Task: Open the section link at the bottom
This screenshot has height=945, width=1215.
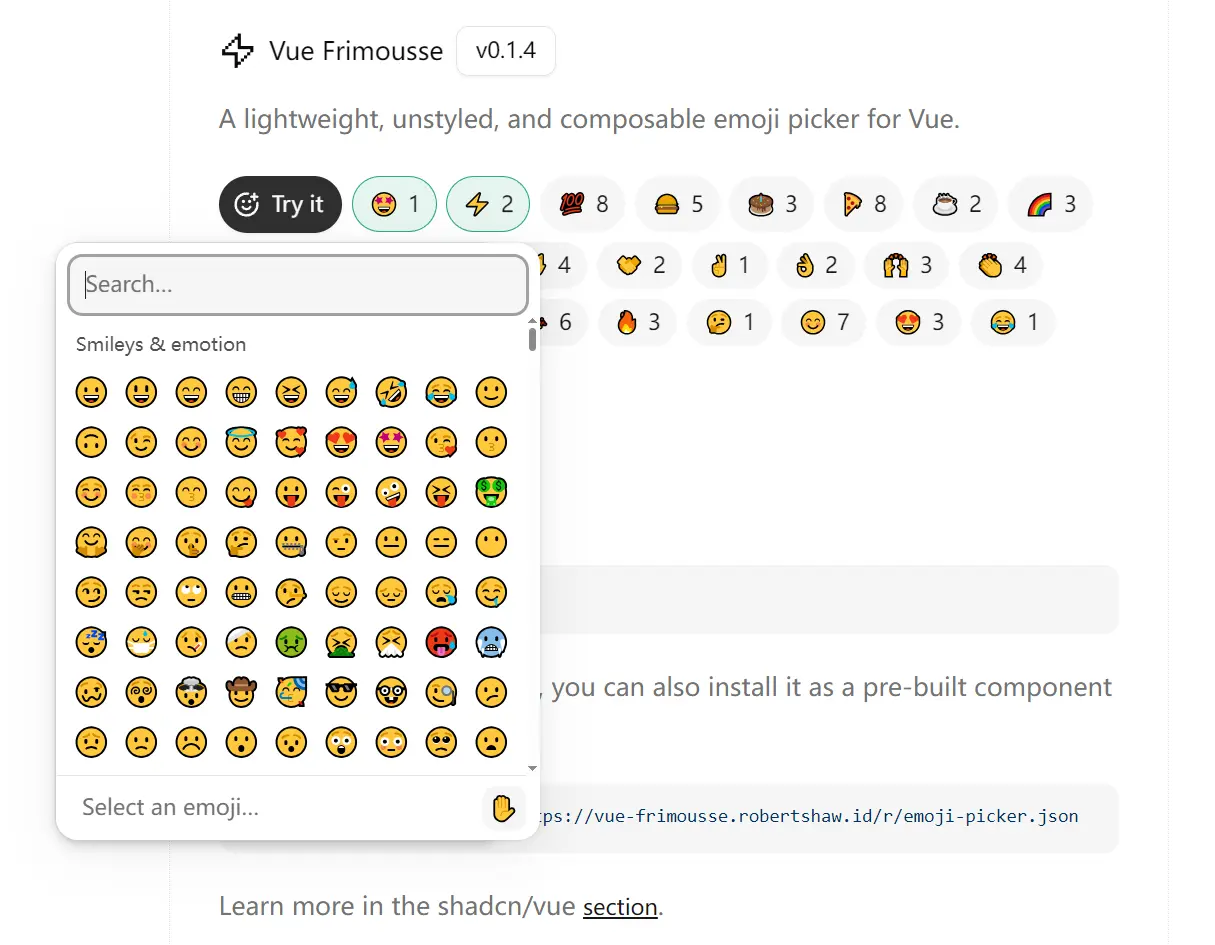Action: click(620, 907)
